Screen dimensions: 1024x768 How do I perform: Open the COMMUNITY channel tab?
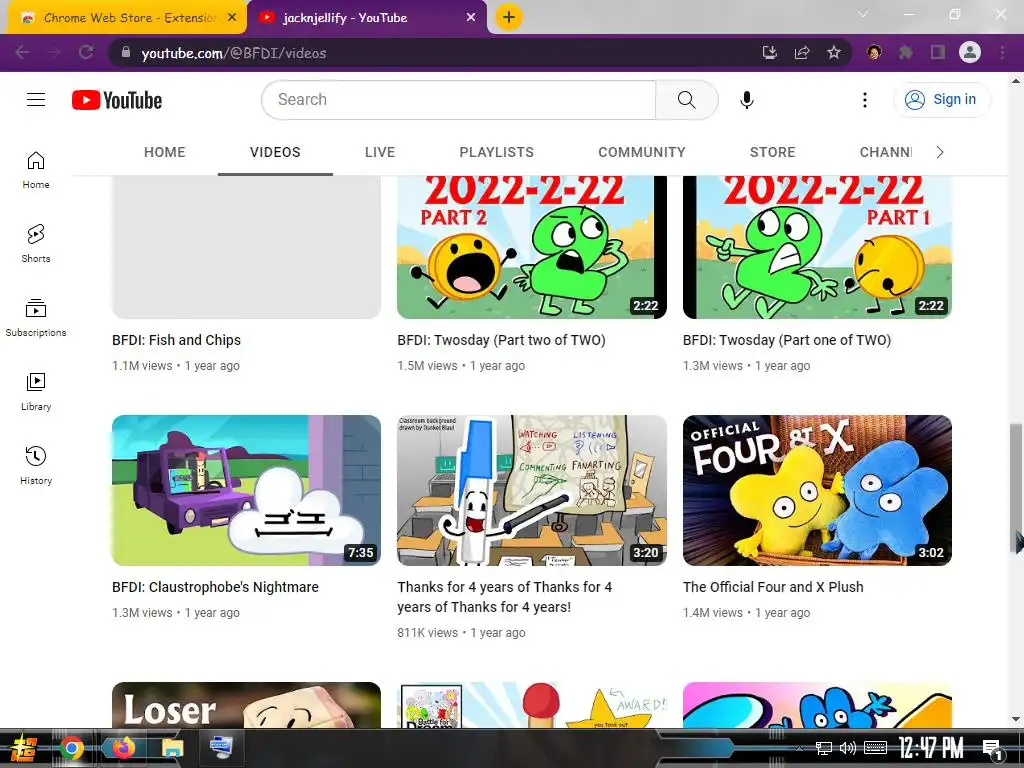point(642,152)
